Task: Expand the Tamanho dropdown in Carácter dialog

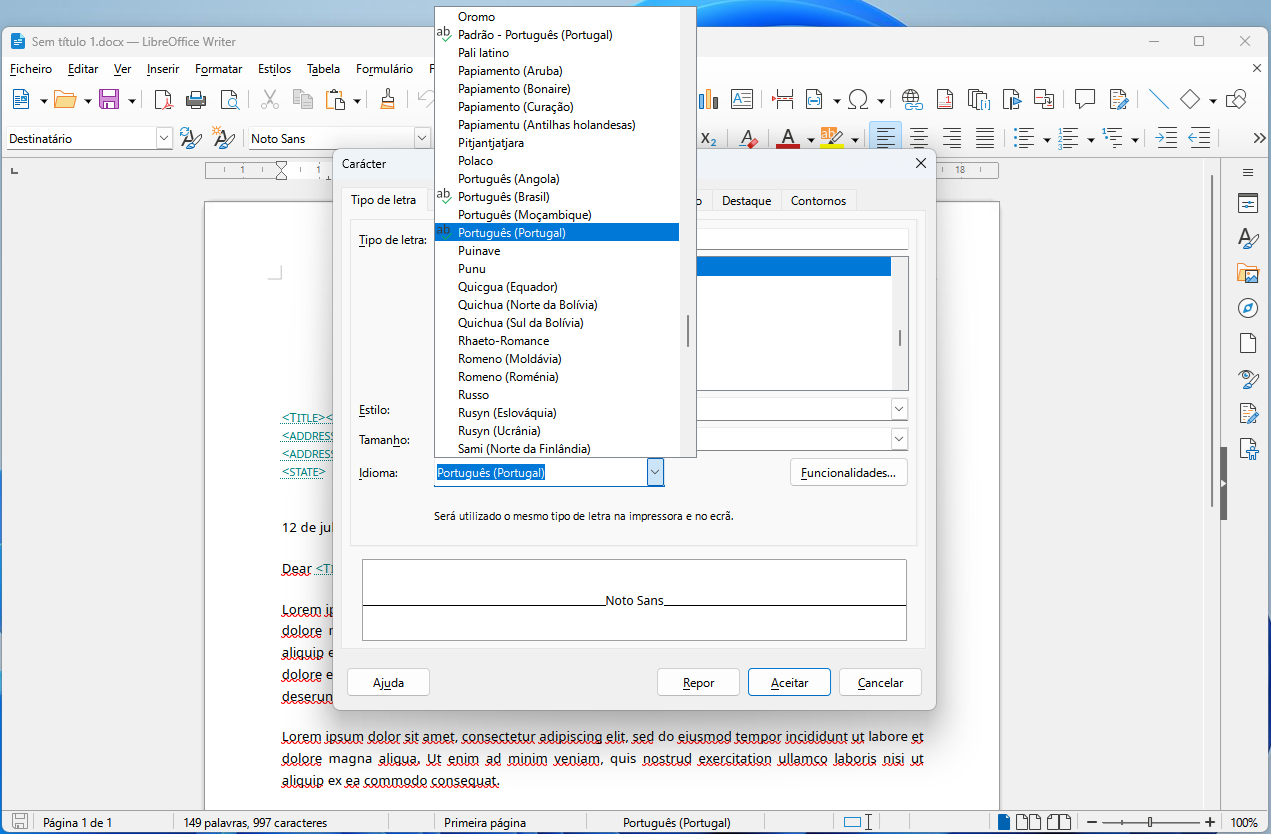Action: (x=899, y=439)
